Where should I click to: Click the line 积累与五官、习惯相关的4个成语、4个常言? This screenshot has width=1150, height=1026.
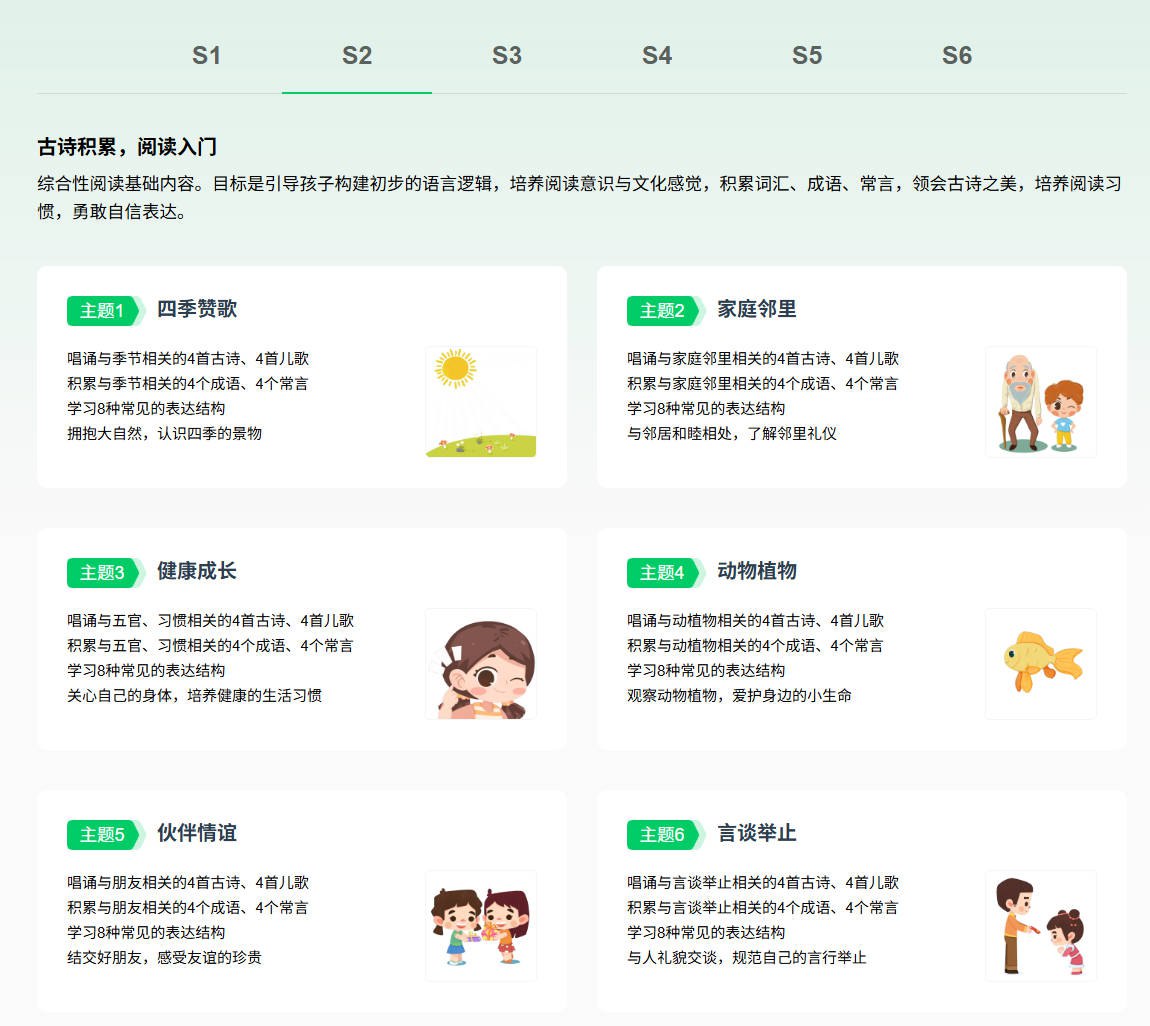(210, 645)
